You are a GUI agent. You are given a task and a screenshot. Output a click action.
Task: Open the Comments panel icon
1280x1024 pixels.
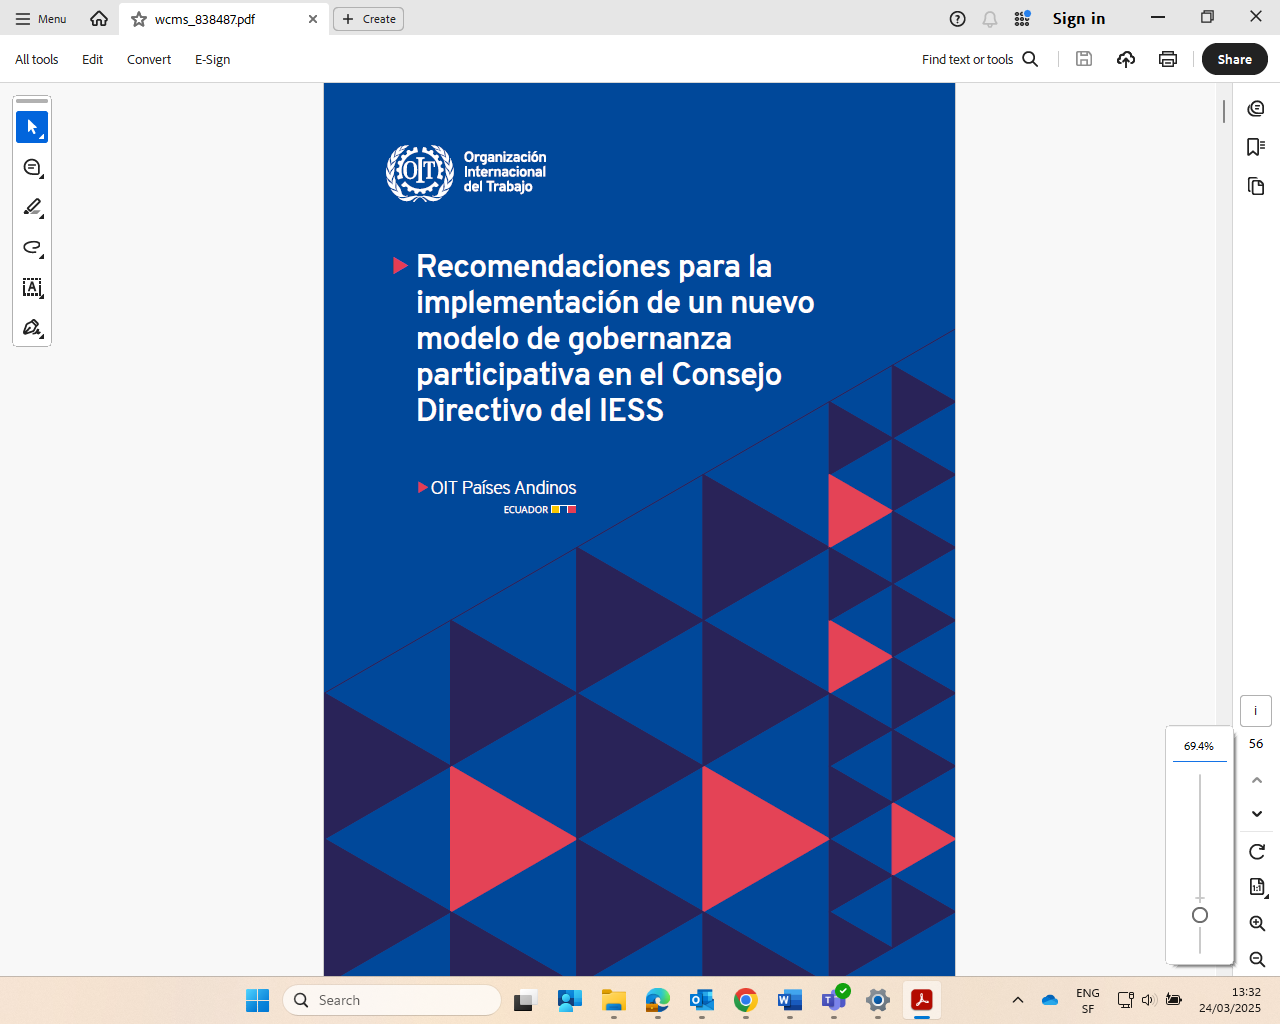pyautogui.click(x=1256, y=108)
